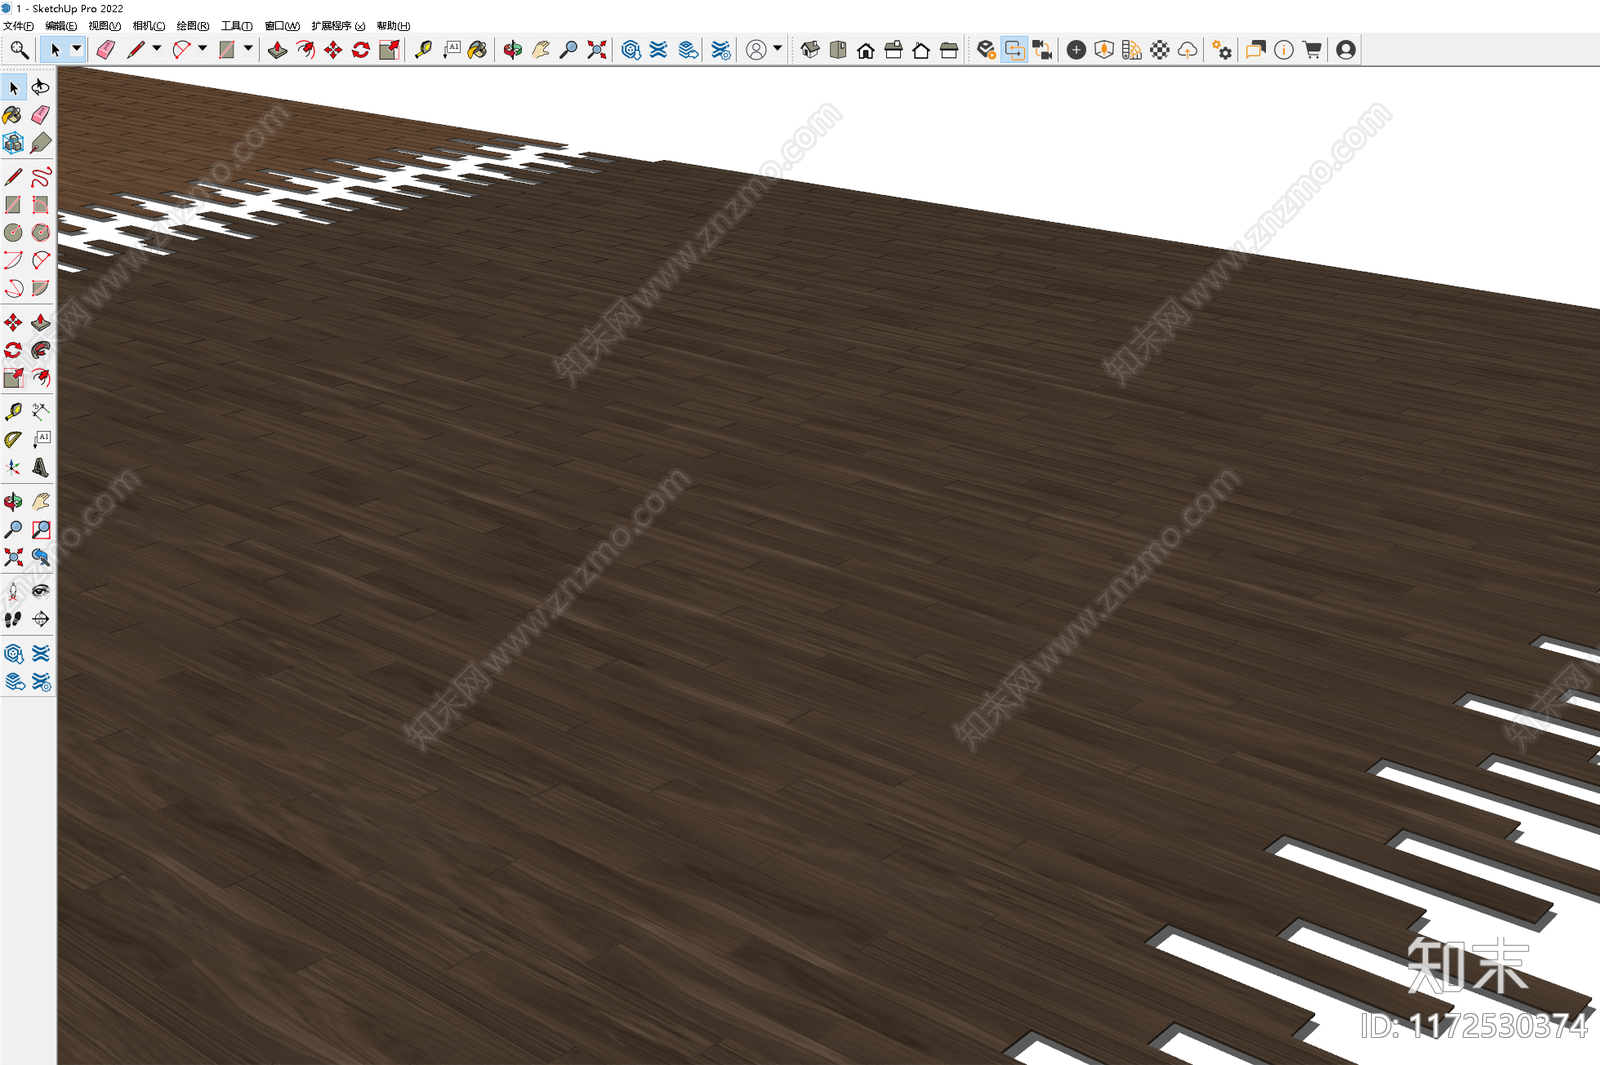Select the Pan hand tool in top toolbar

(x=541, y=49)
